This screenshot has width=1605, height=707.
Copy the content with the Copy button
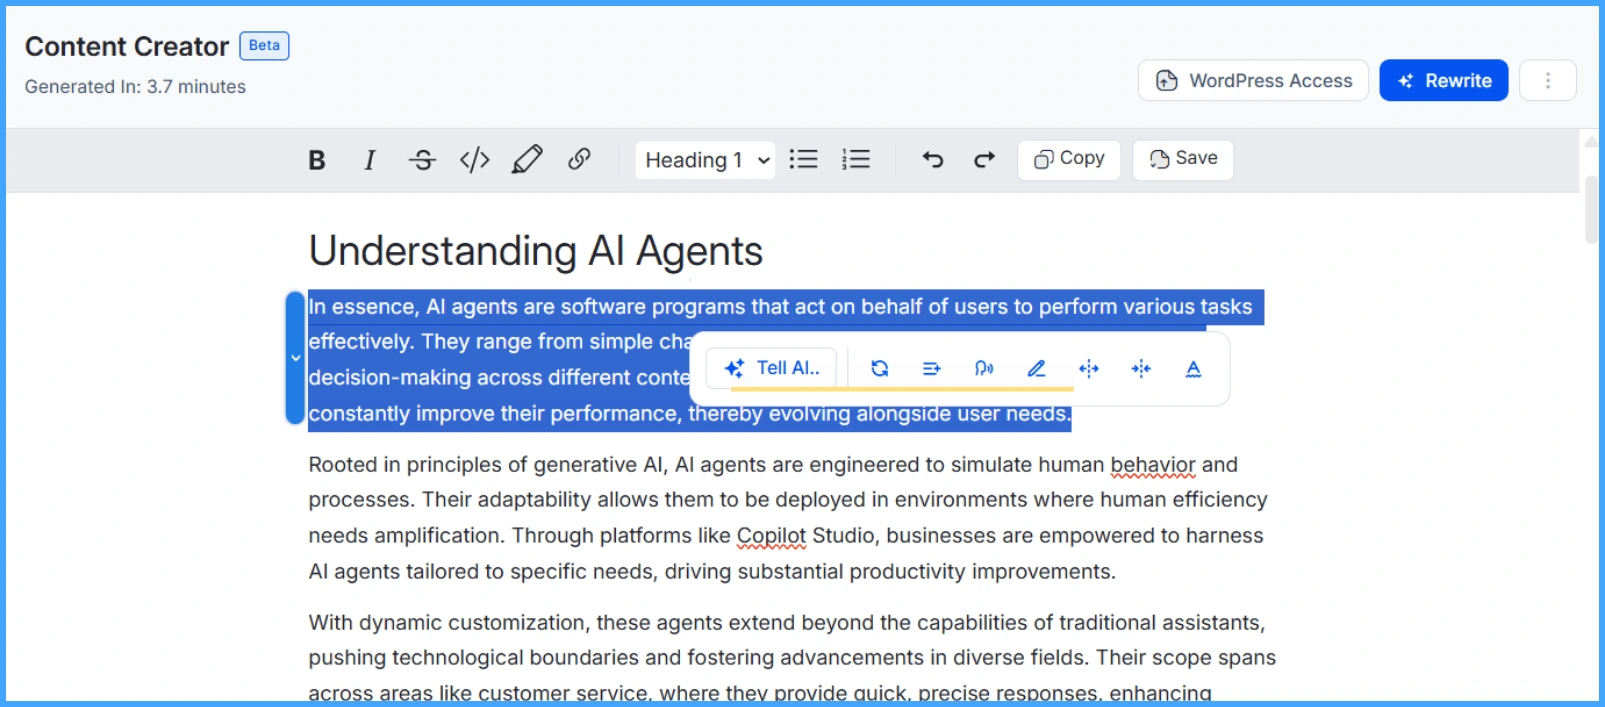point(1069,159)
